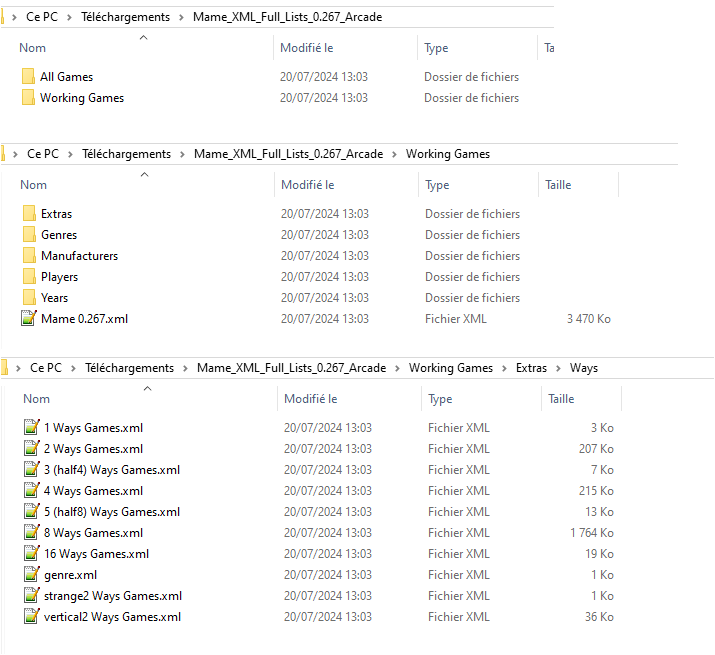
Task: Click the Ways breadcrumb segment
Action: pos(584,368)
